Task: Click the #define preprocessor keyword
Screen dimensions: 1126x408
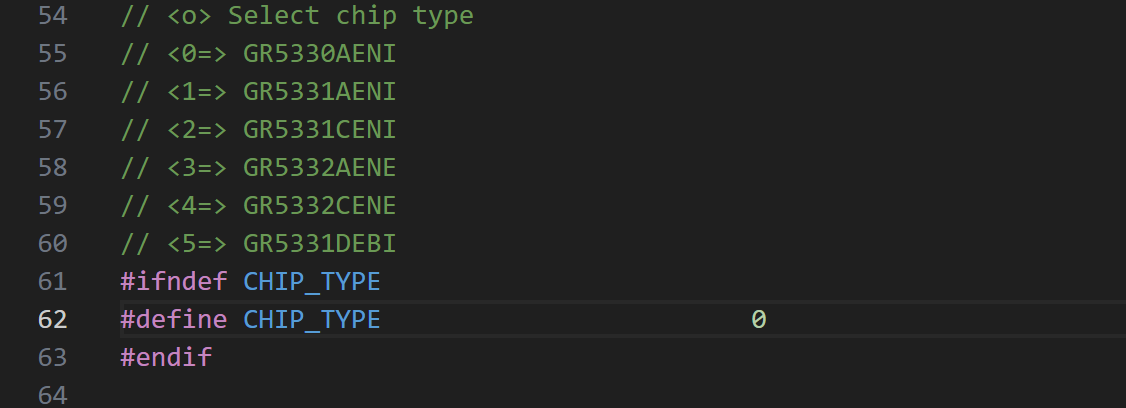Action: [174, 320]
